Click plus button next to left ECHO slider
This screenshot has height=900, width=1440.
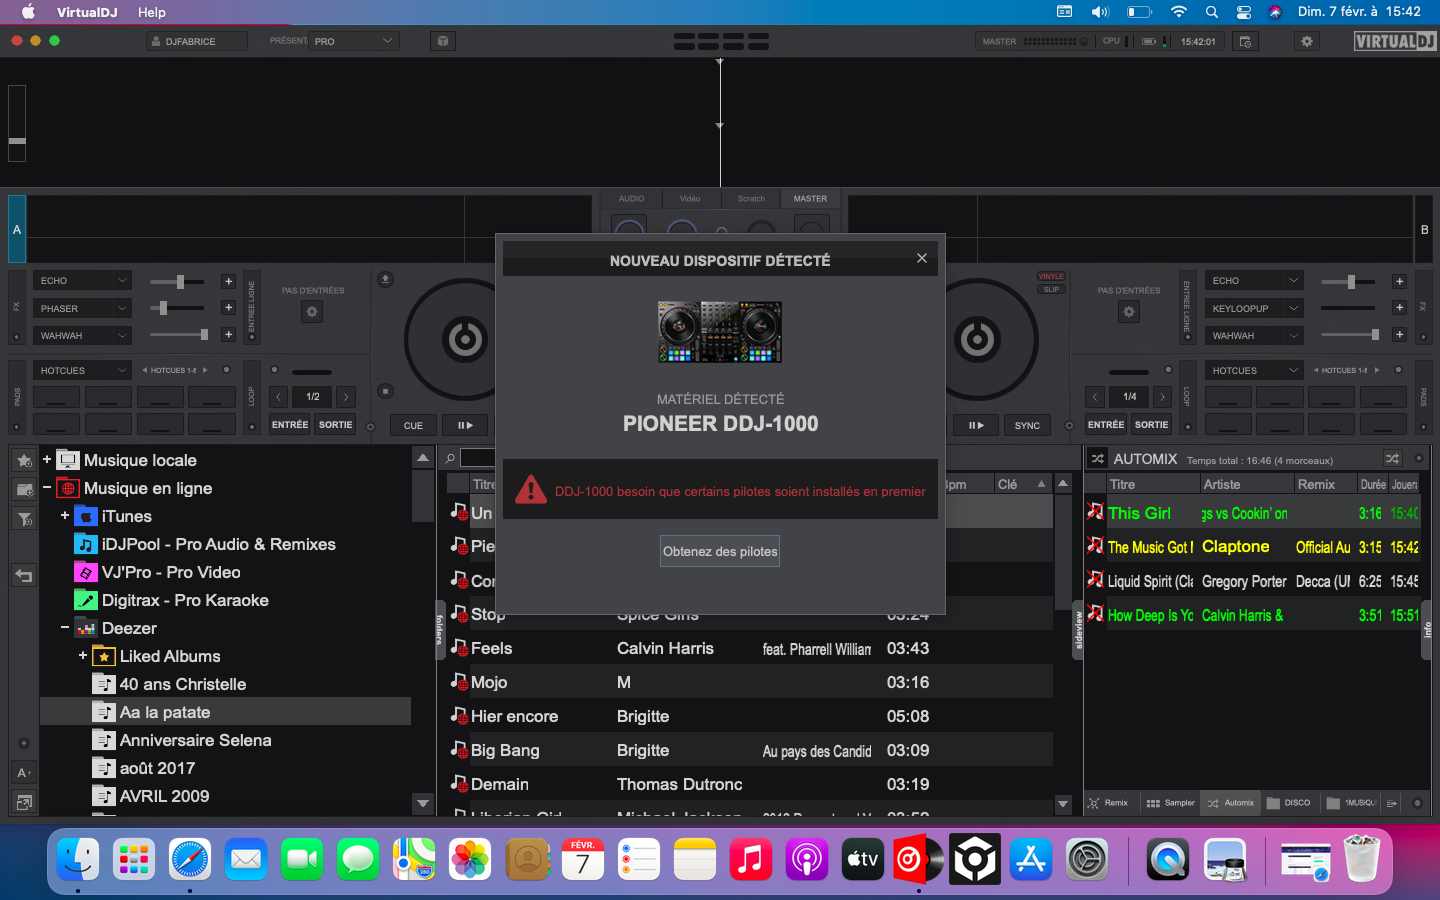(228, 281)
